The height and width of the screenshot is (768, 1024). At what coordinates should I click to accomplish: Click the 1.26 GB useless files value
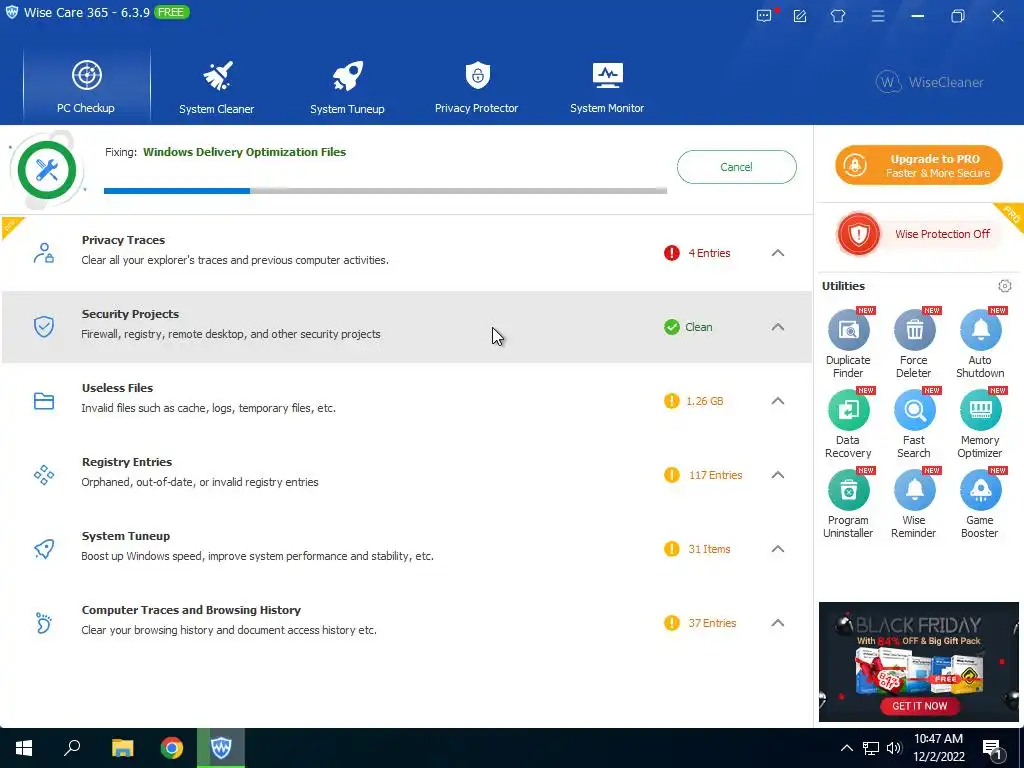click(x=705, y=401)
